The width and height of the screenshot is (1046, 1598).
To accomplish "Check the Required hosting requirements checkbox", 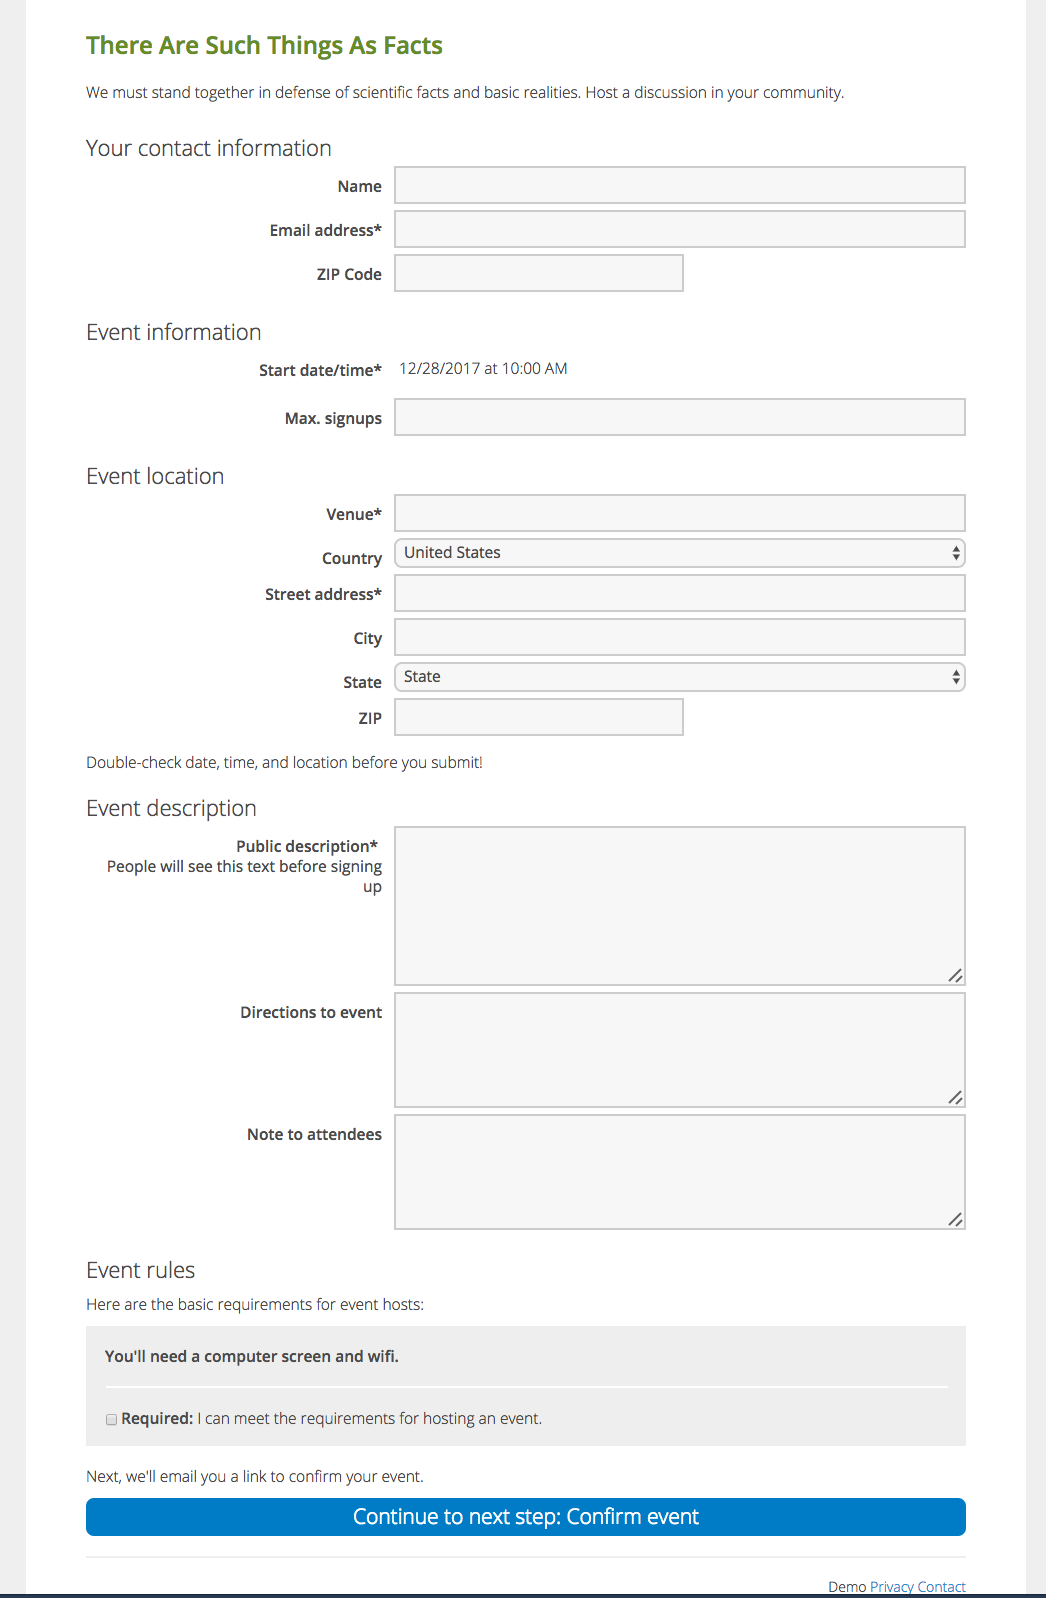I will click(112, 1419).
